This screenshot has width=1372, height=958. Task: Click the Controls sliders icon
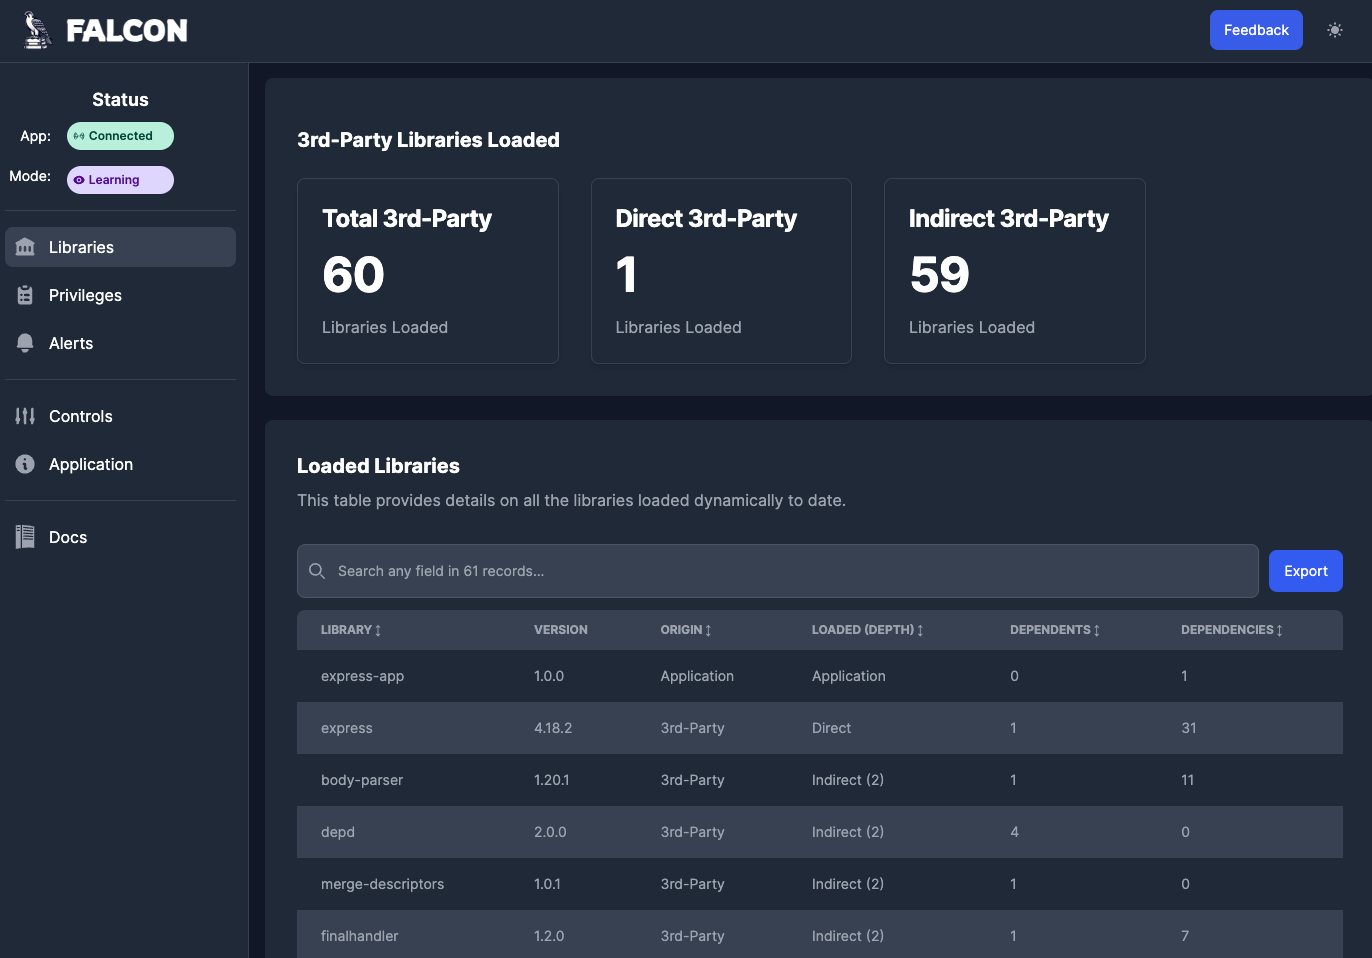click(x=26, y=416)
